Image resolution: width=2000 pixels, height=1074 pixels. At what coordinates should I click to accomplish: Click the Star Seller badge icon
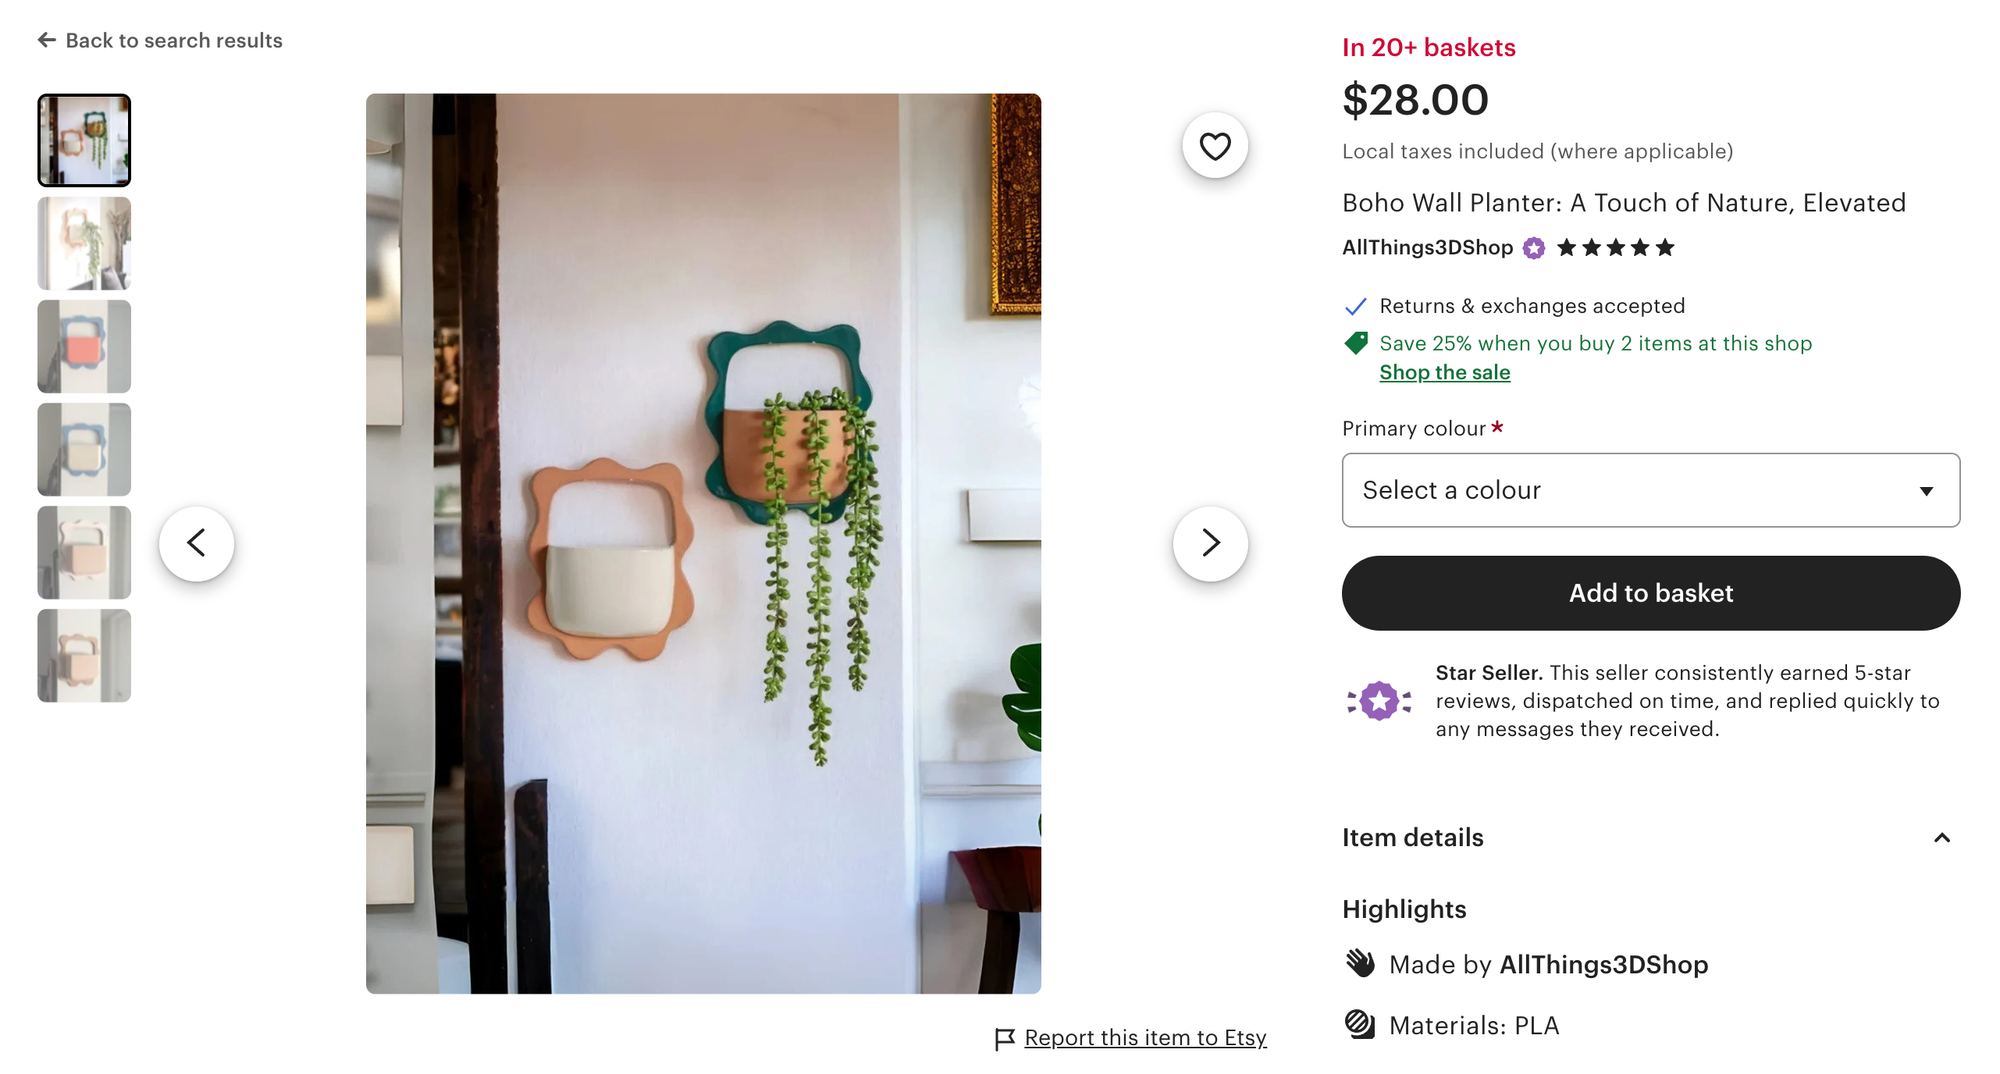point(1380,700)
